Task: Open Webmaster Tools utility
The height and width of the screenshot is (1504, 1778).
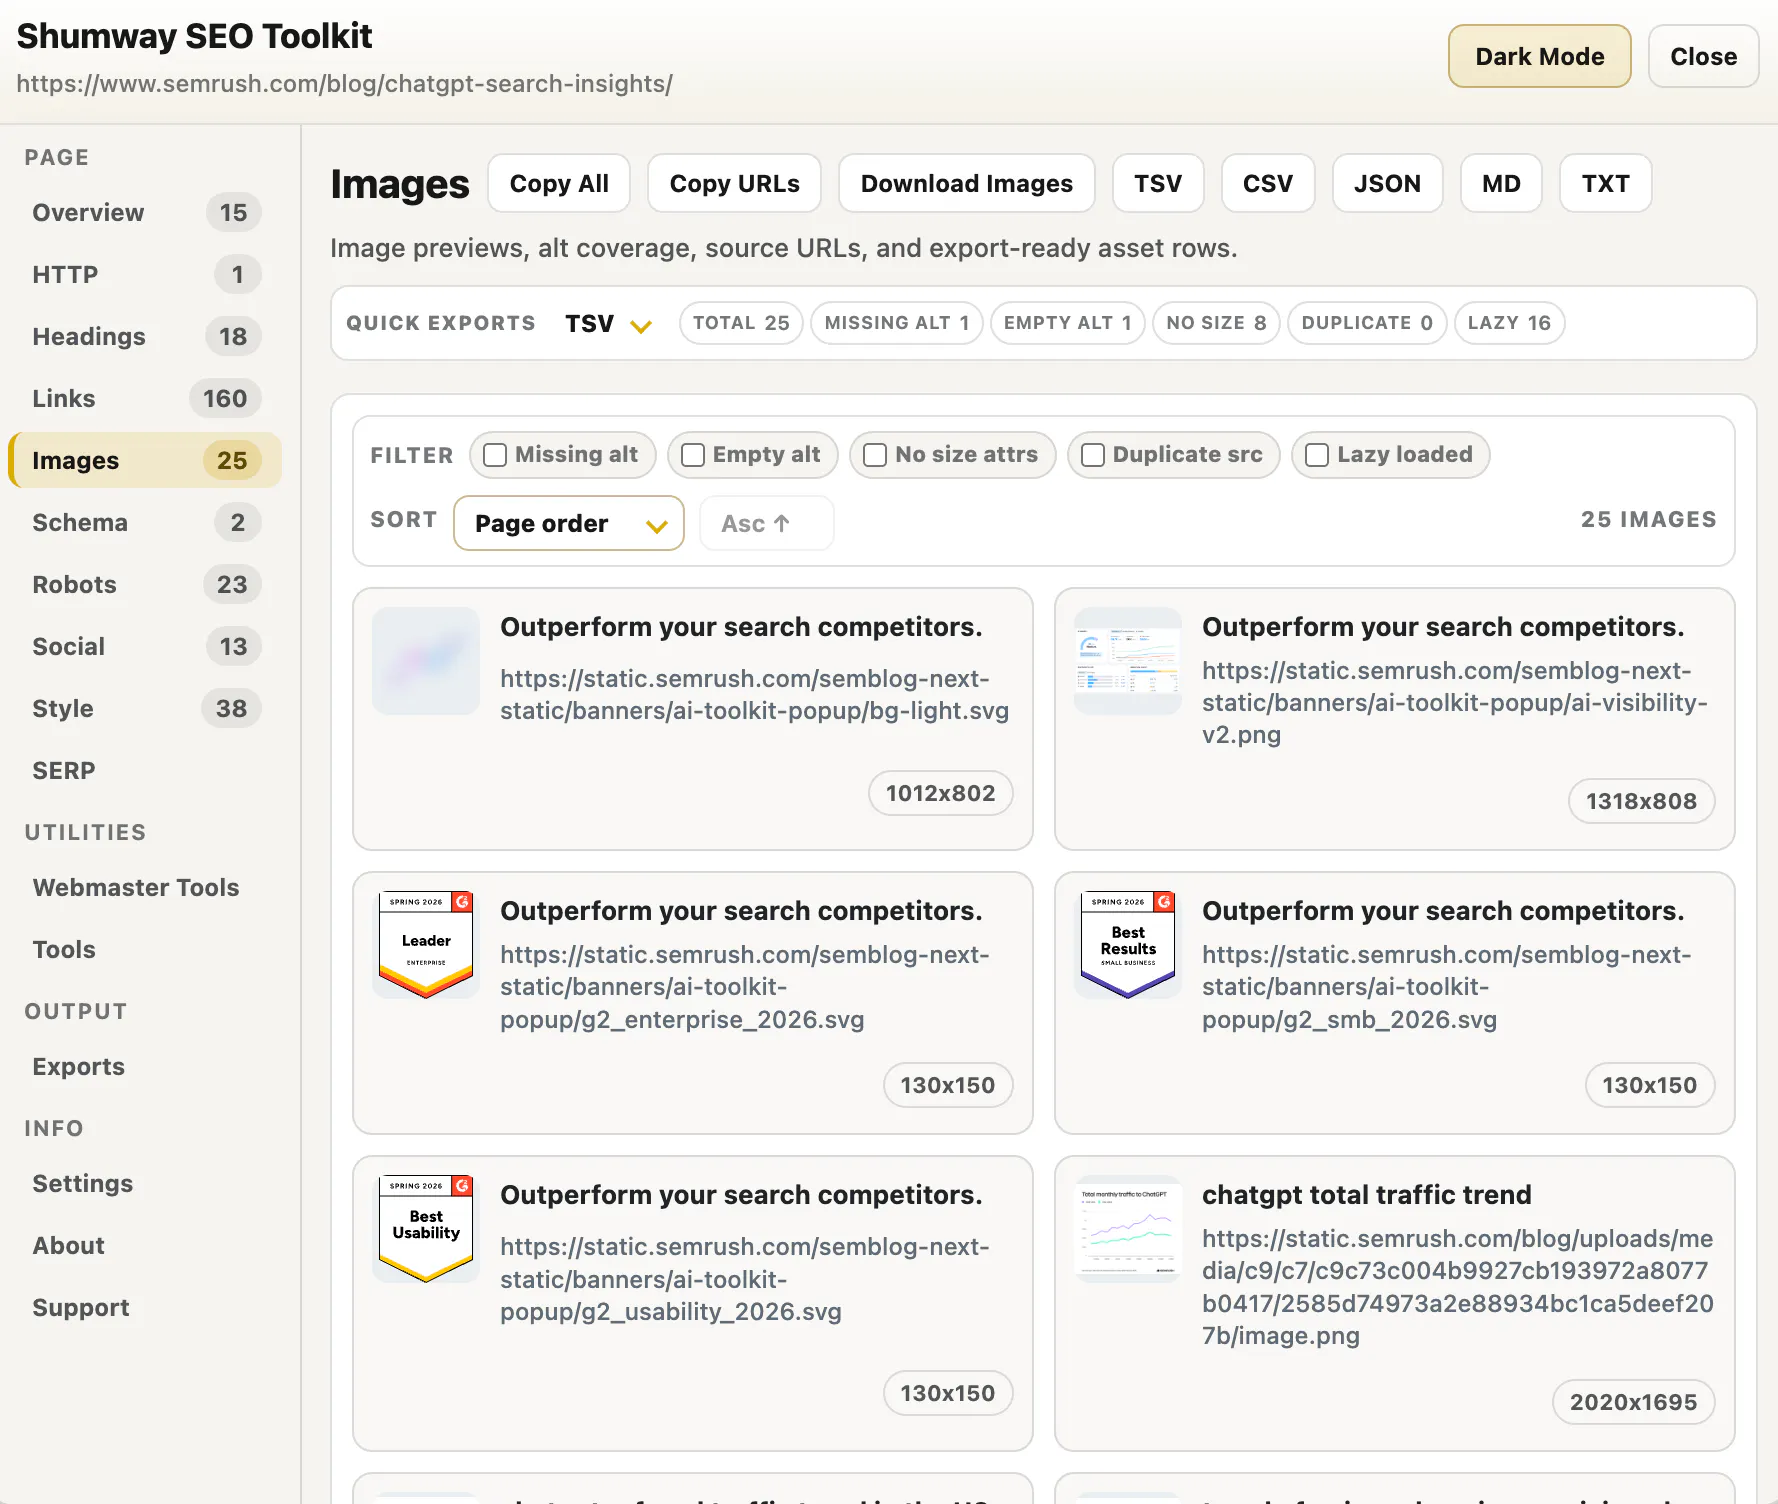Action: tap(145, 887)
